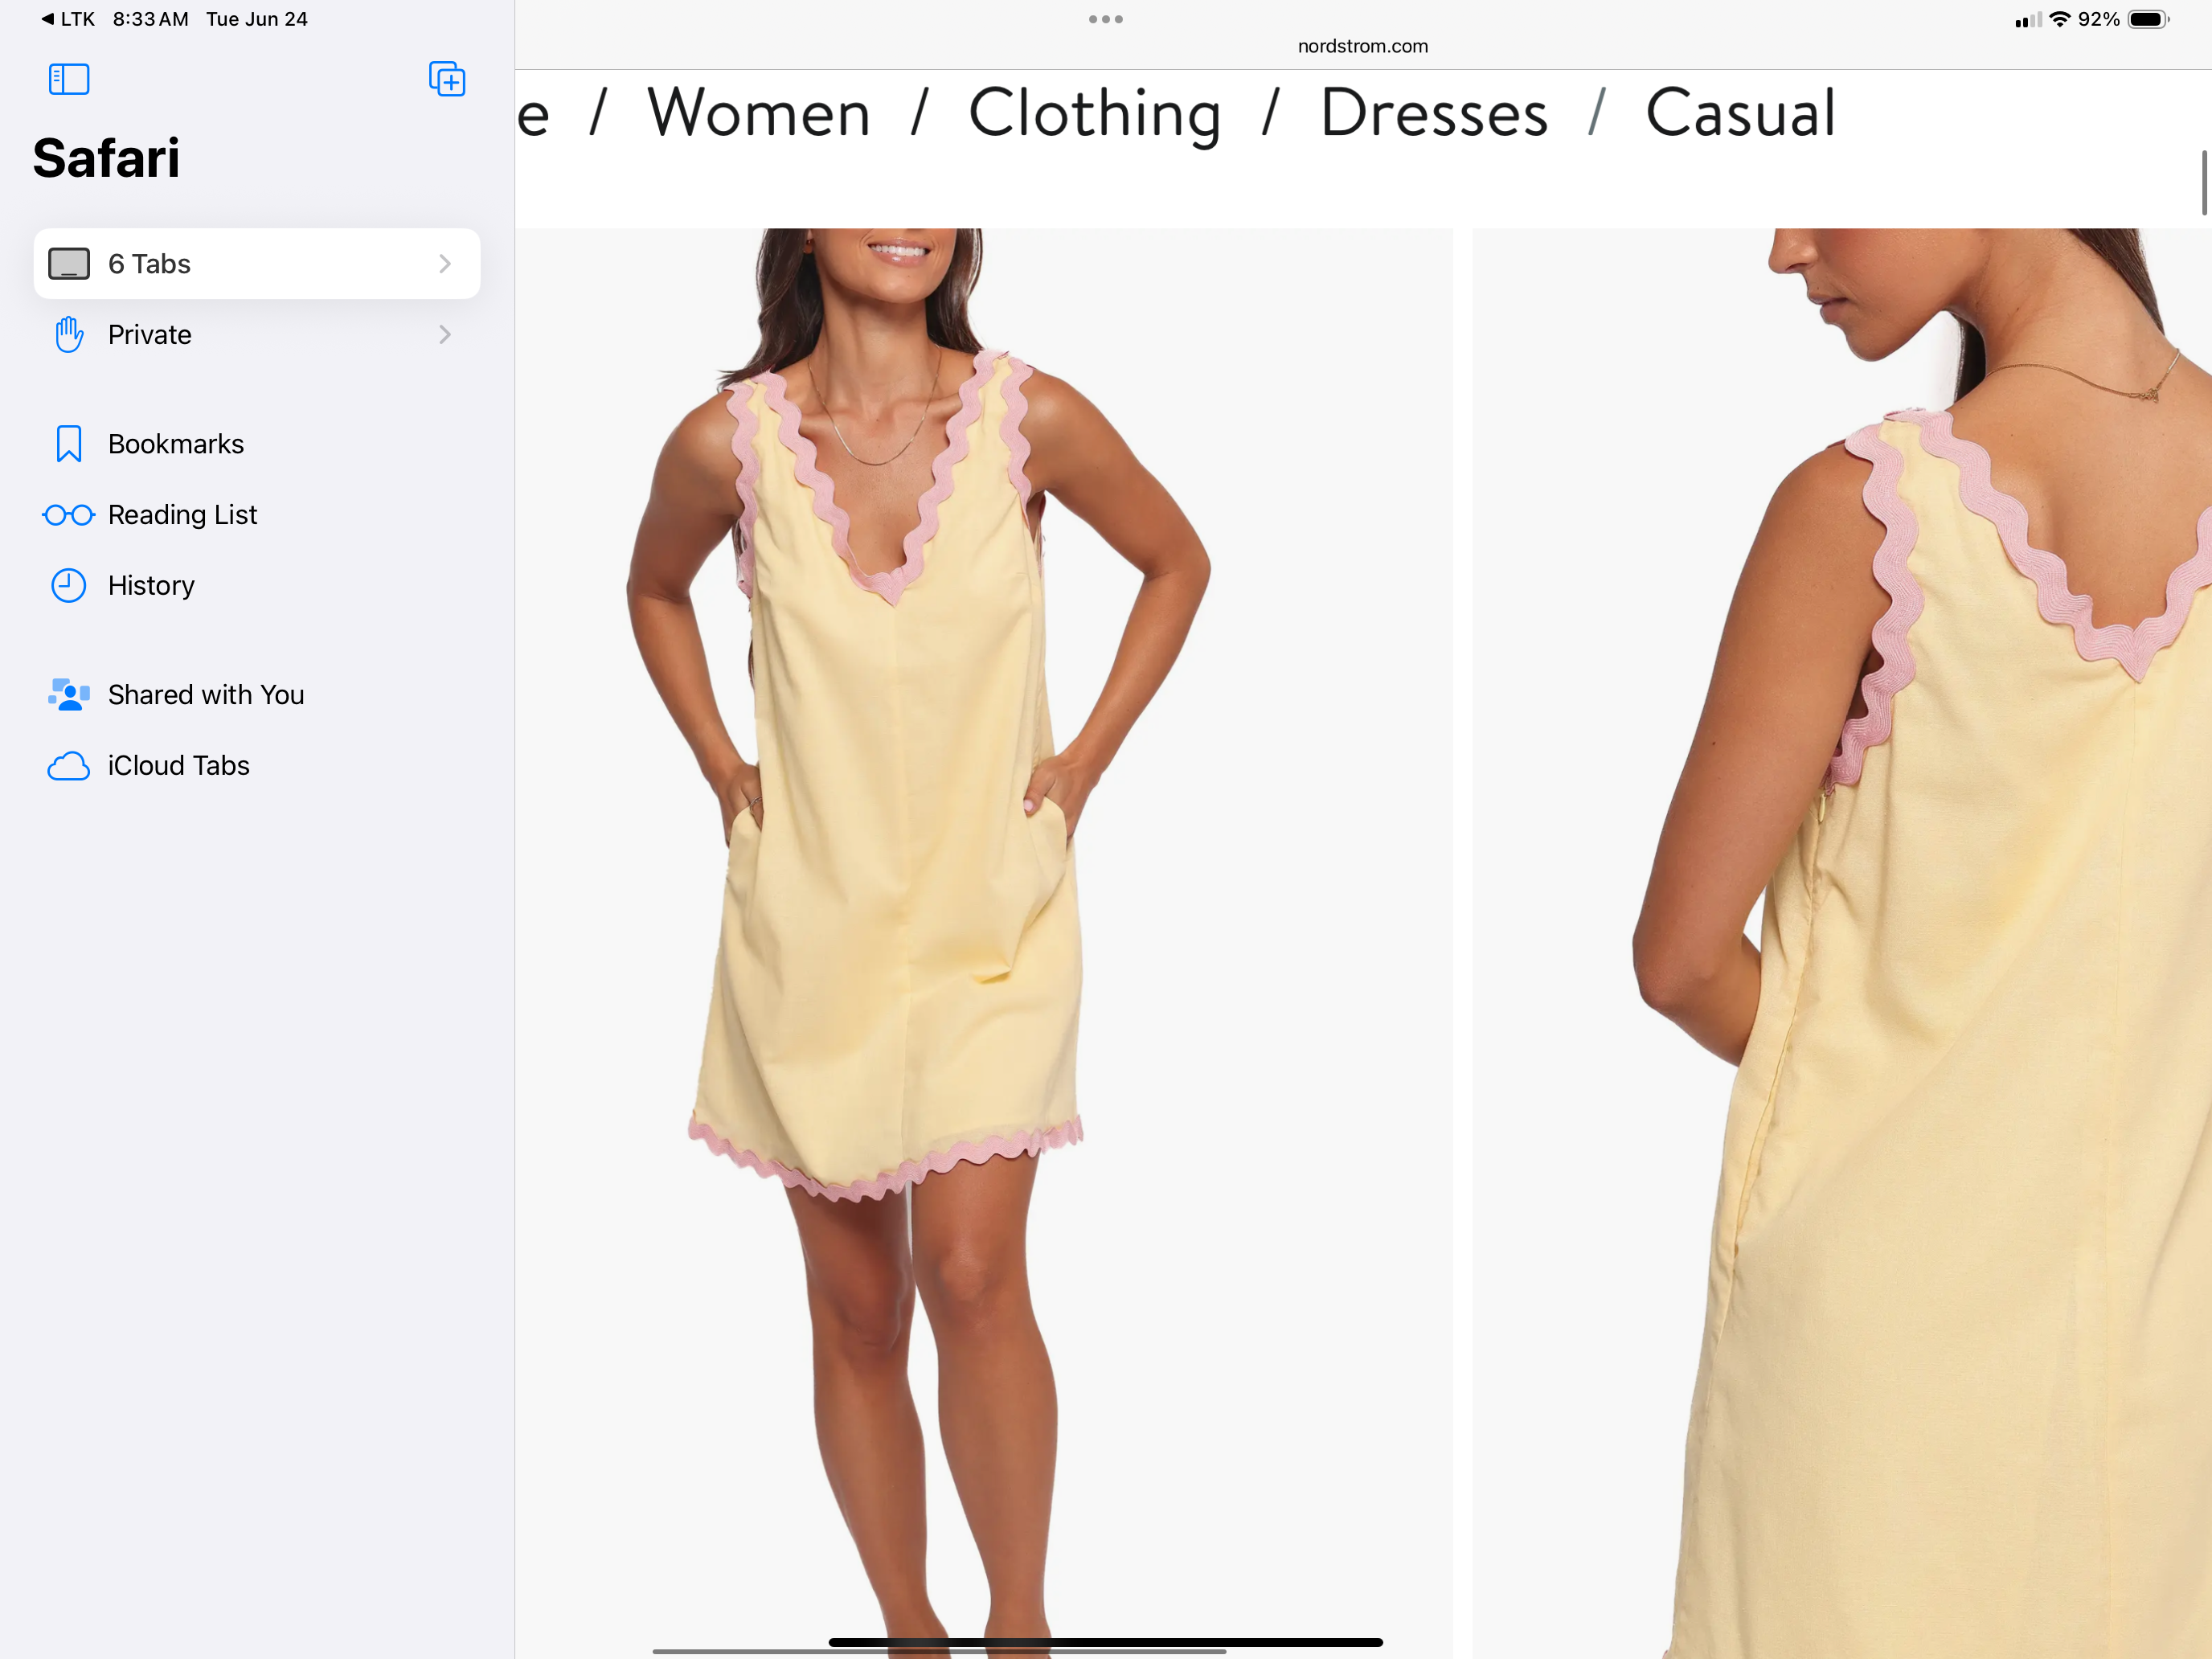
Task: Return to LTK app via back arrow
Action: point(67,19)
